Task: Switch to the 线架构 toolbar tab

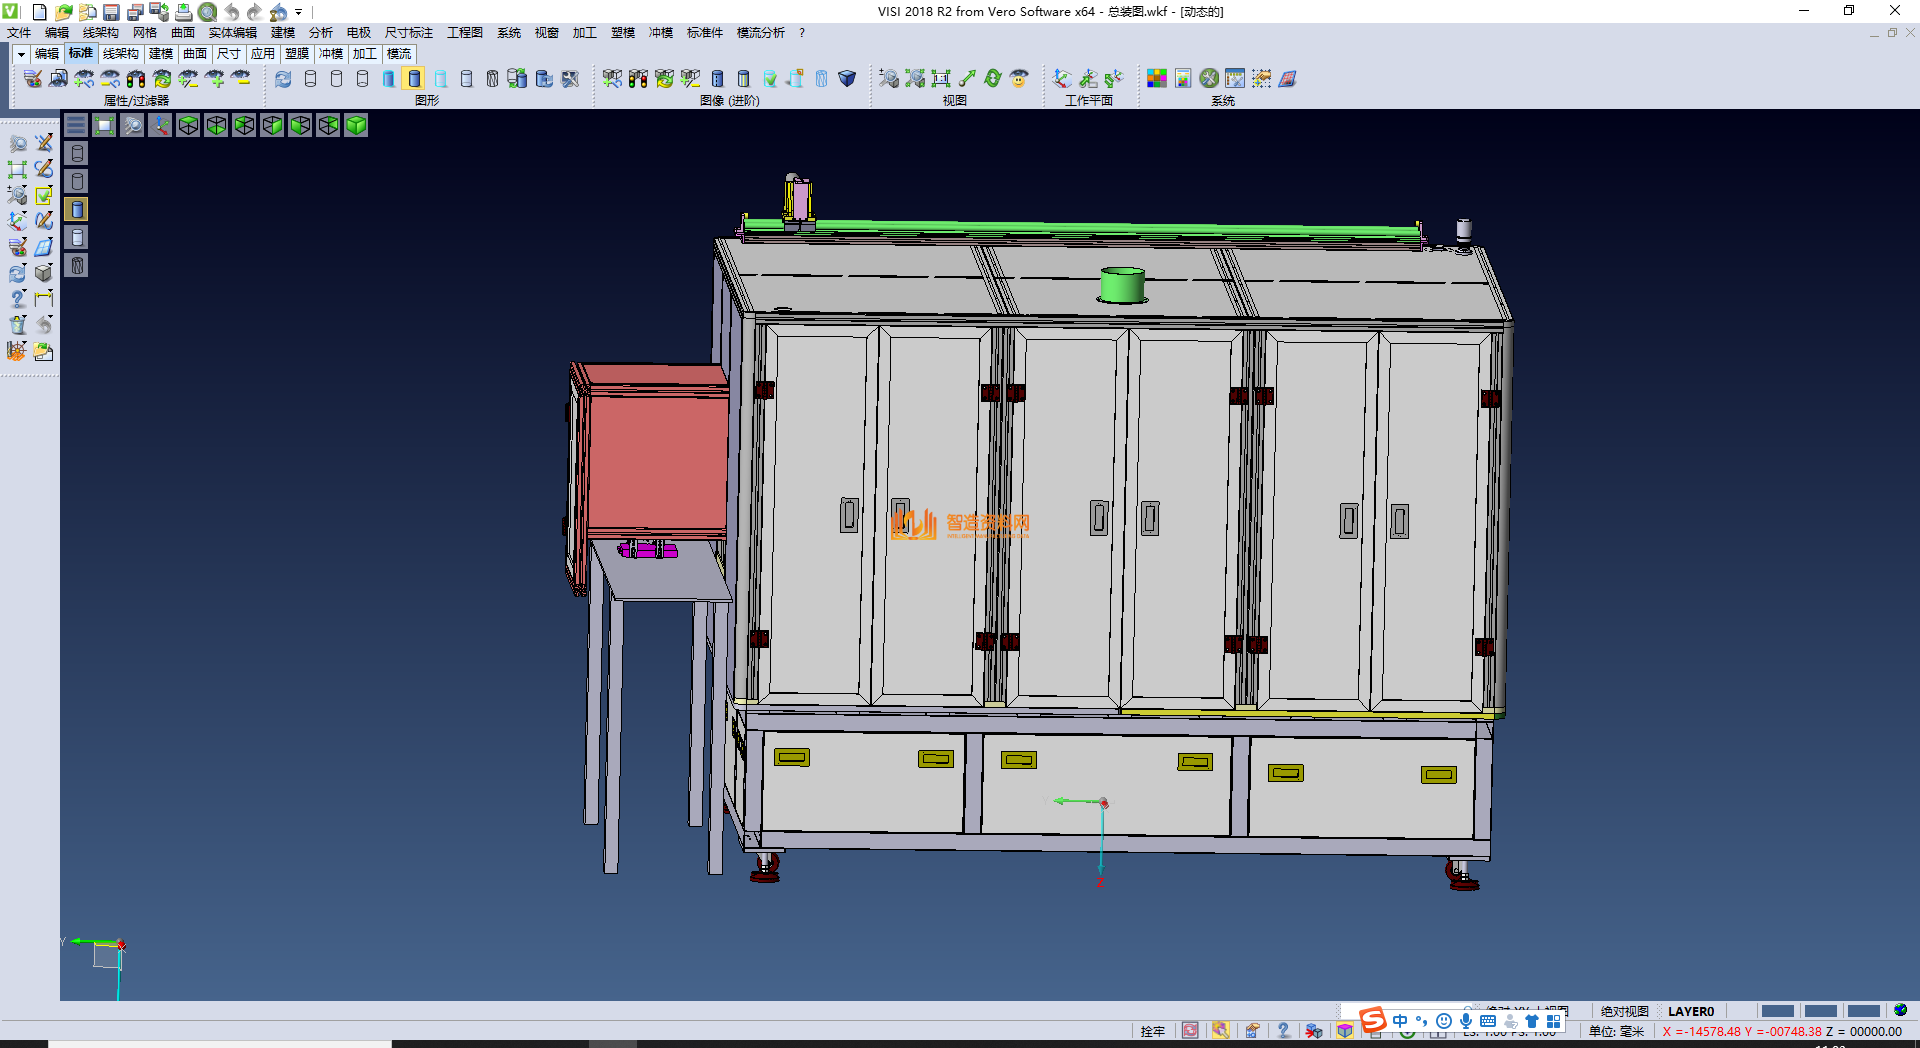Action: 120,54
